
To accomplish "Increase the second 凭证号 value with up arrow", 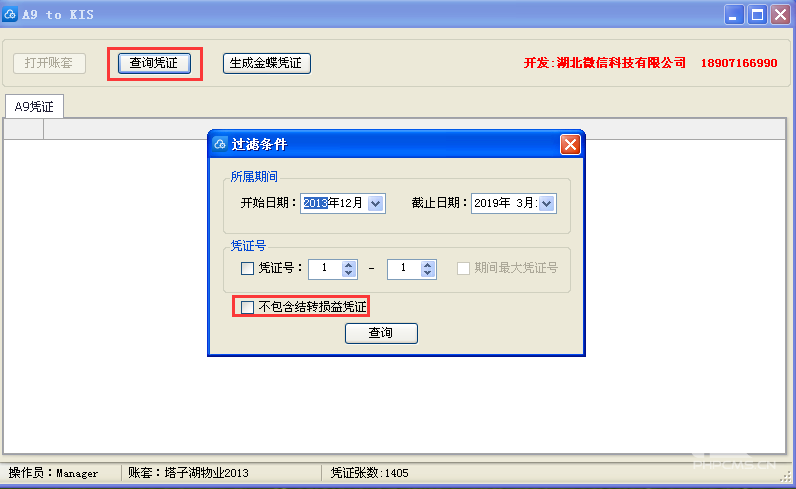I will coord(428,264).
